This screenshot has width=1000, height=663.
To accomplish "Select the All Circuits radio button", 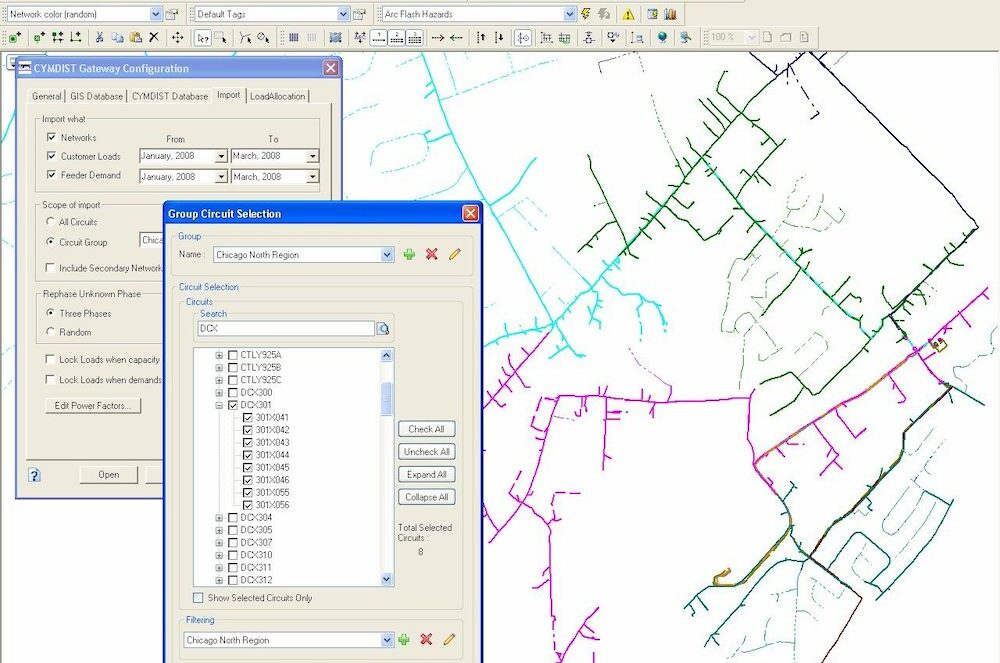I will [50, 222].
